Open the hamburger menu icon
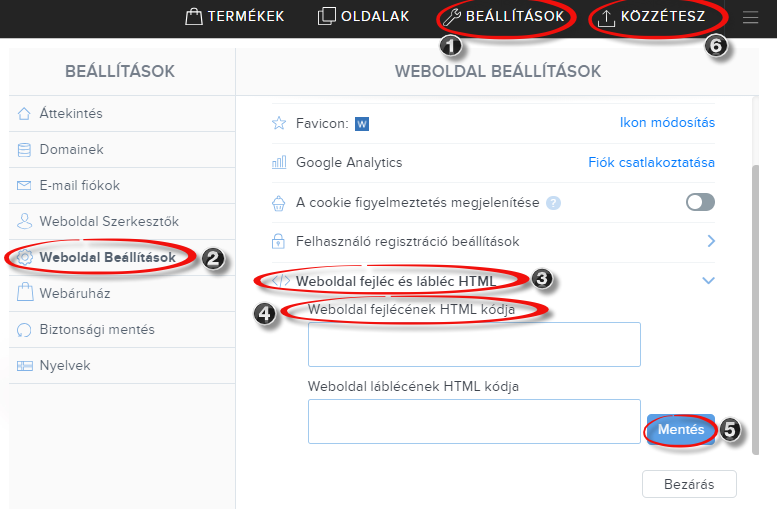 tap(750, 17)
